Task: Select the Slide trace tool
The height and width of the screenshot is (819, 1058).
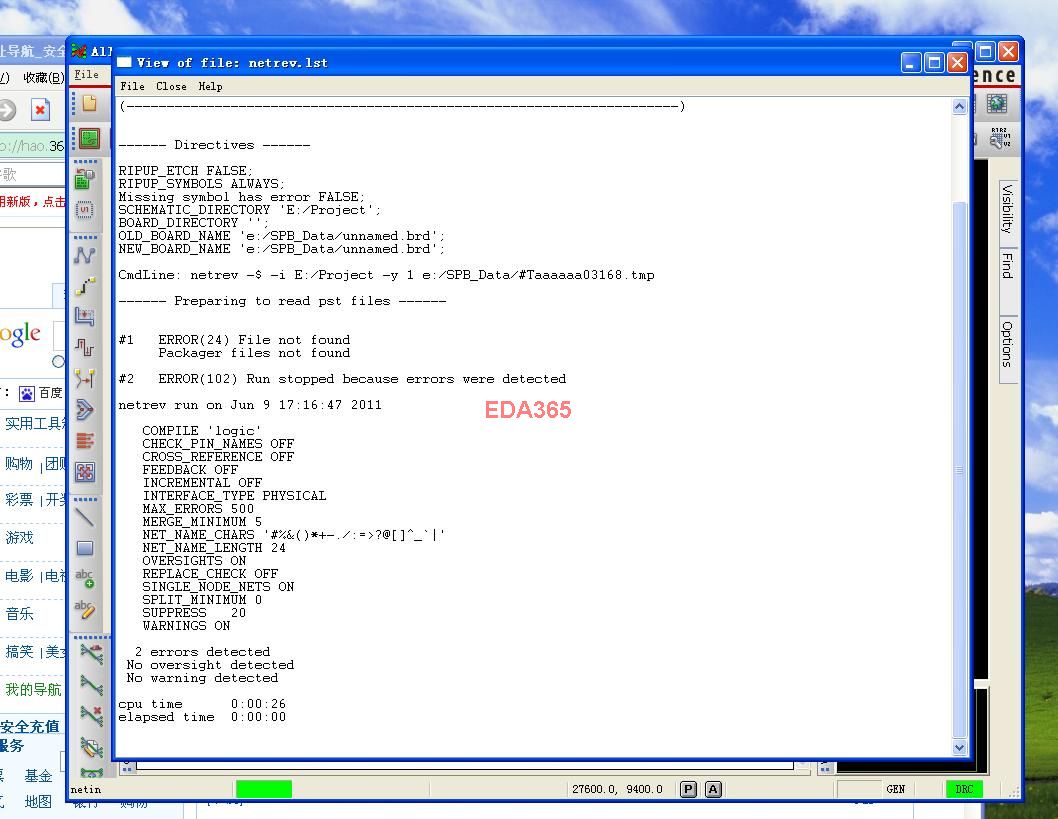Action: coord(85,287)
